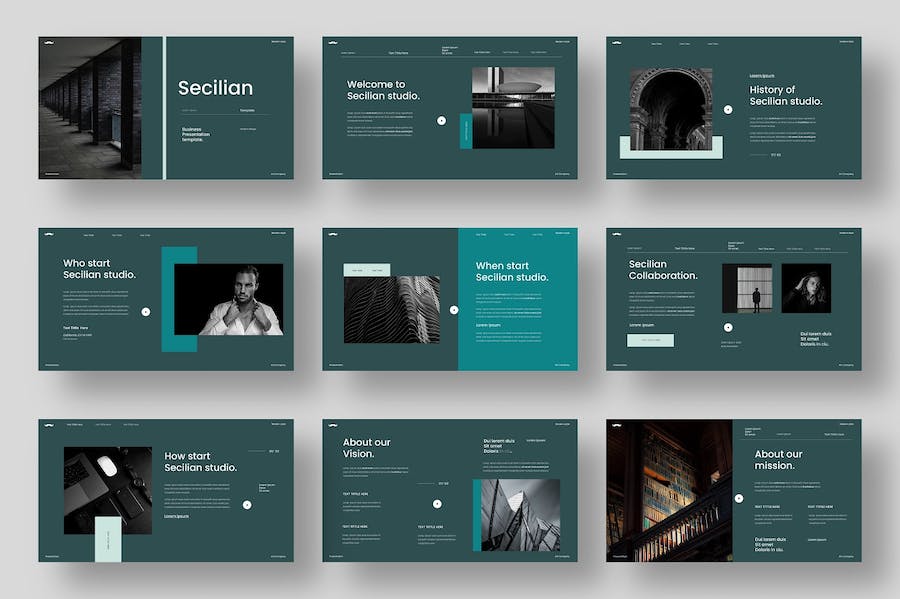Click the "About our mission." heading

coord(778,460)
